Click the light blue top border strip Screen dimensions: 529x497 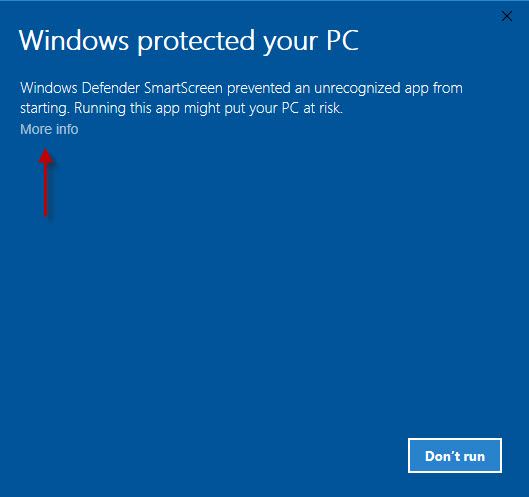[264, 1]
